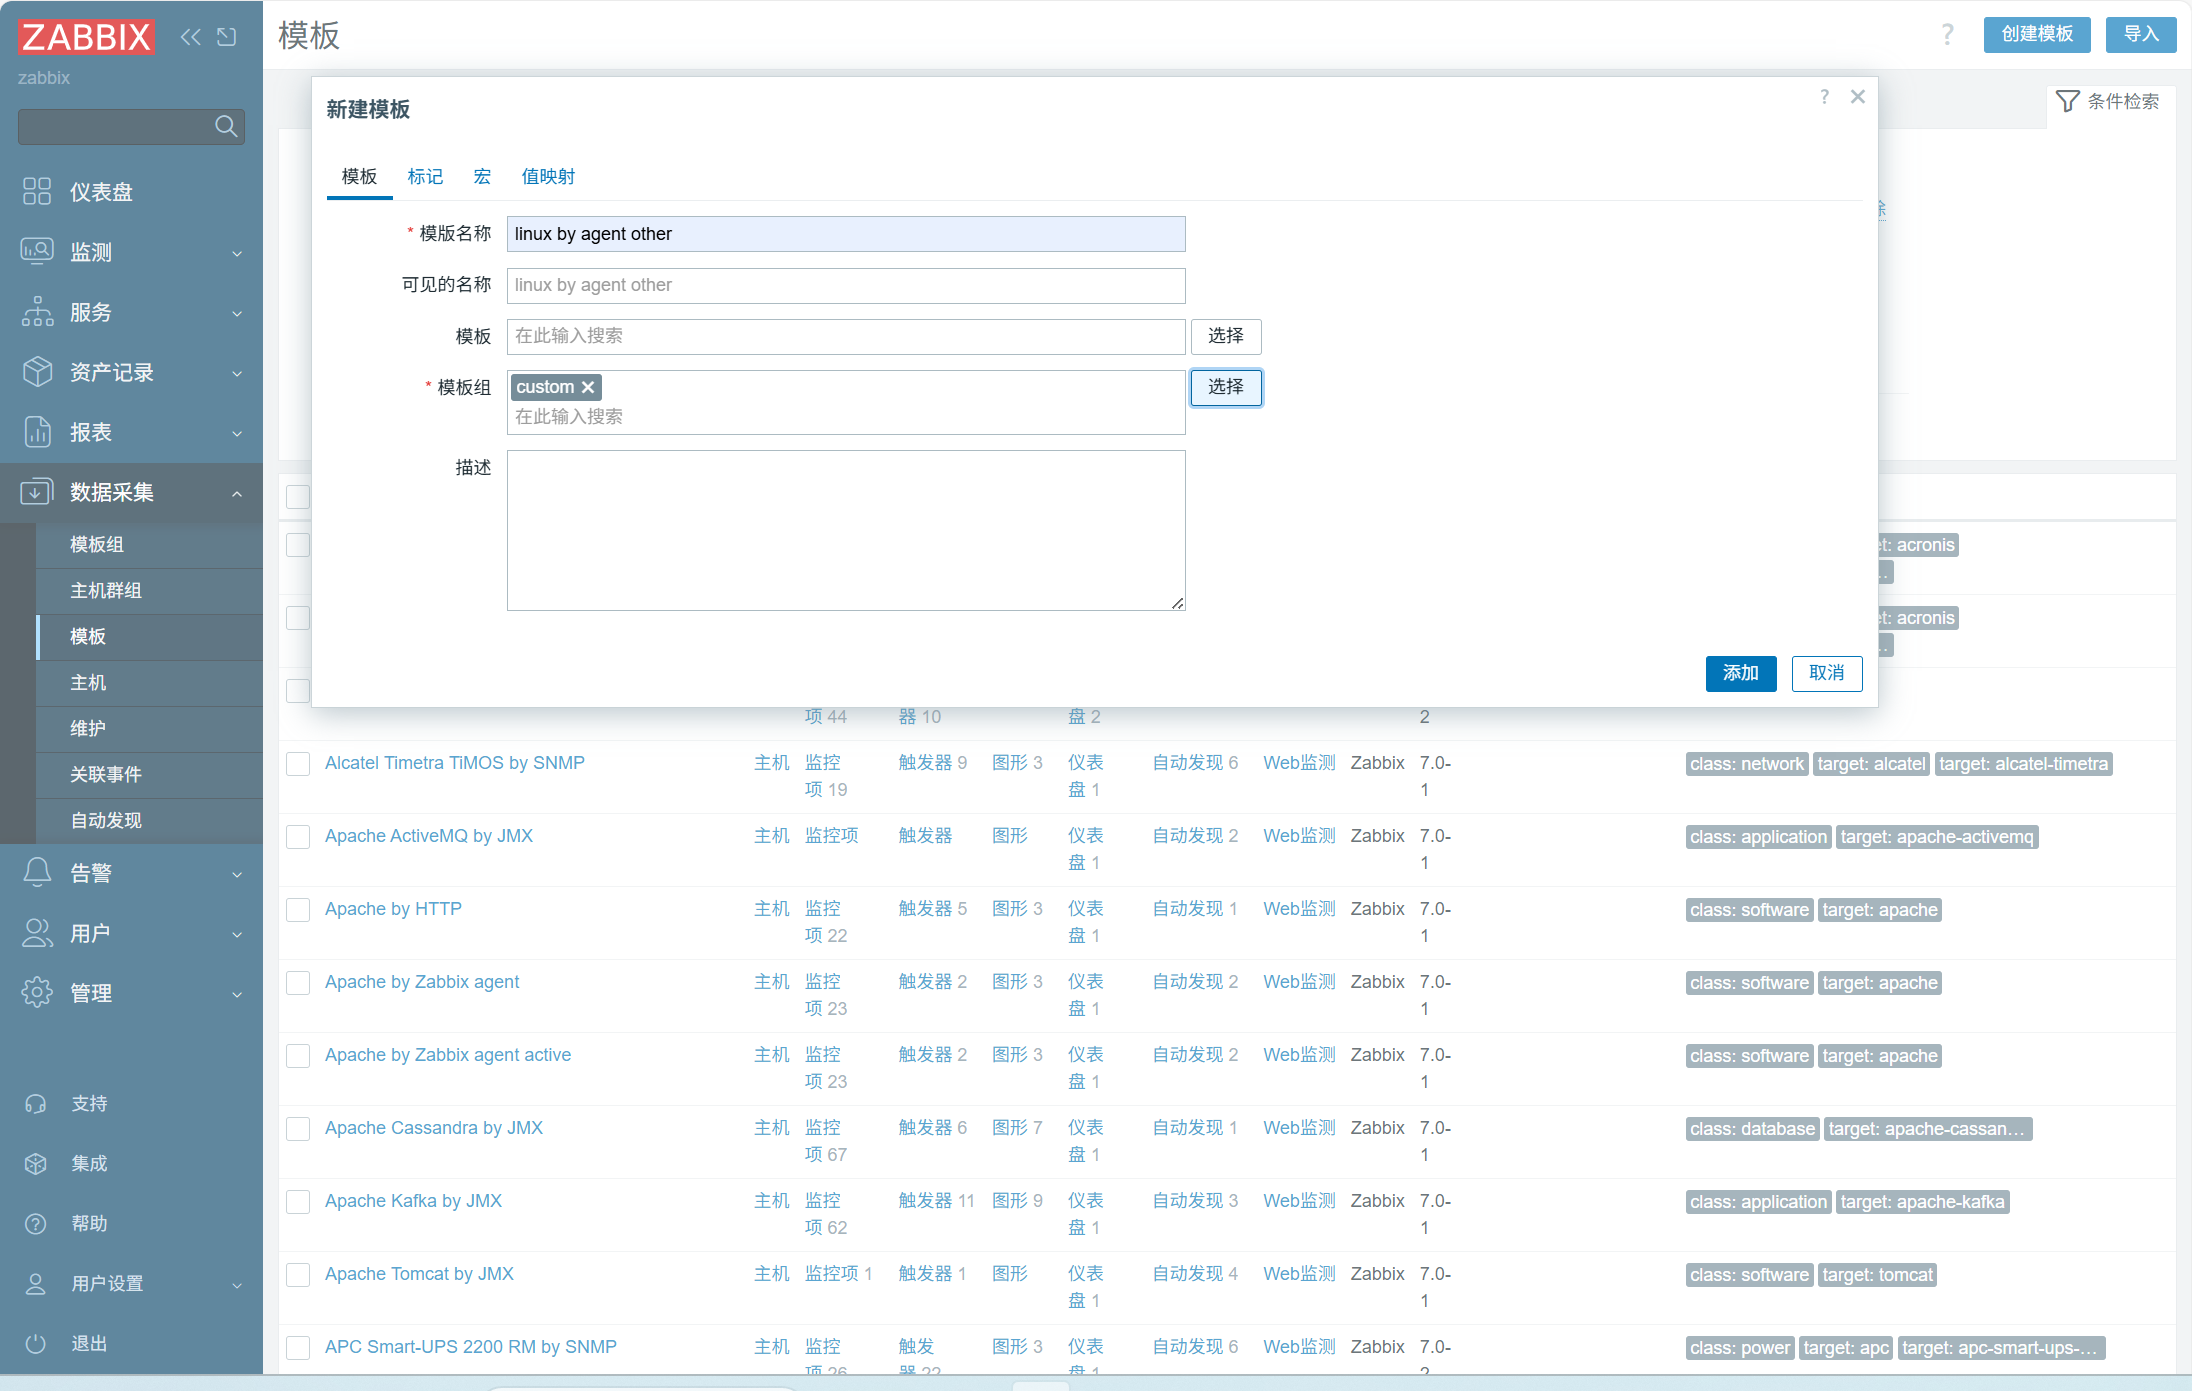Viewport: 2192px width, 1391px height.
Task: Click the 模版名称 input field
Action: coord(846,234)
